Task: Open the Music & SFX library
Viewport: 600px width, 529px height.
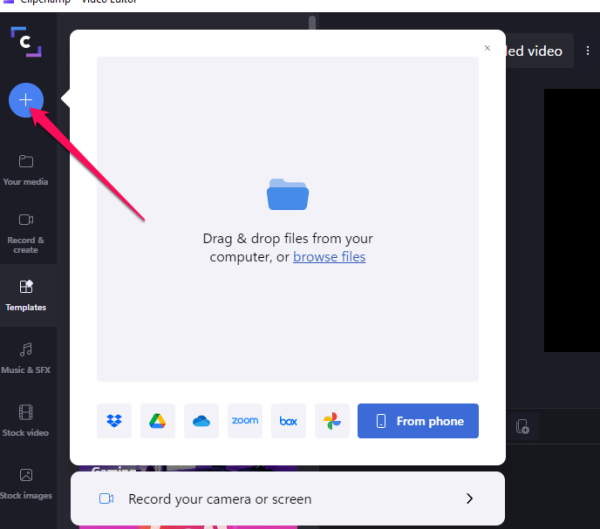Action: point(26,358)
